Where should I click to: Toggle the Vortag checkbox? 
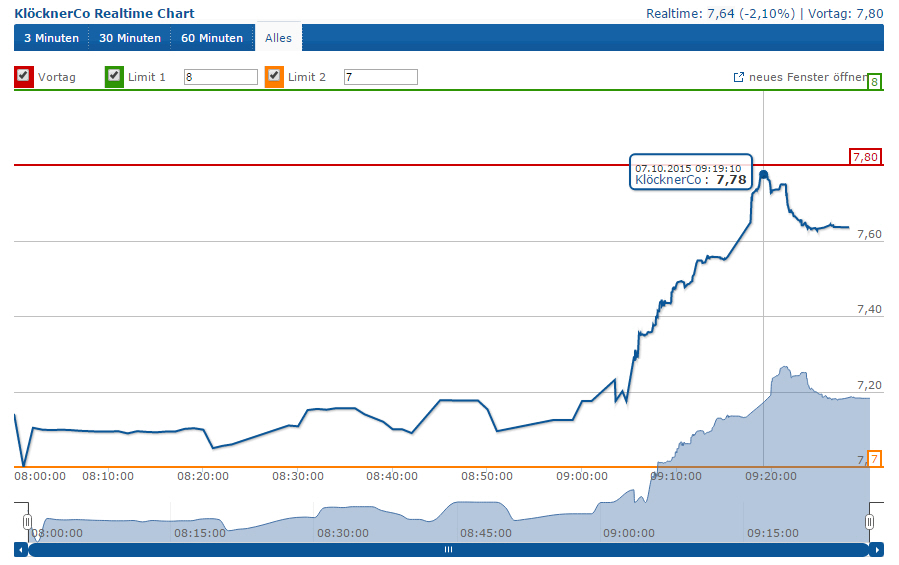[24, 76]
